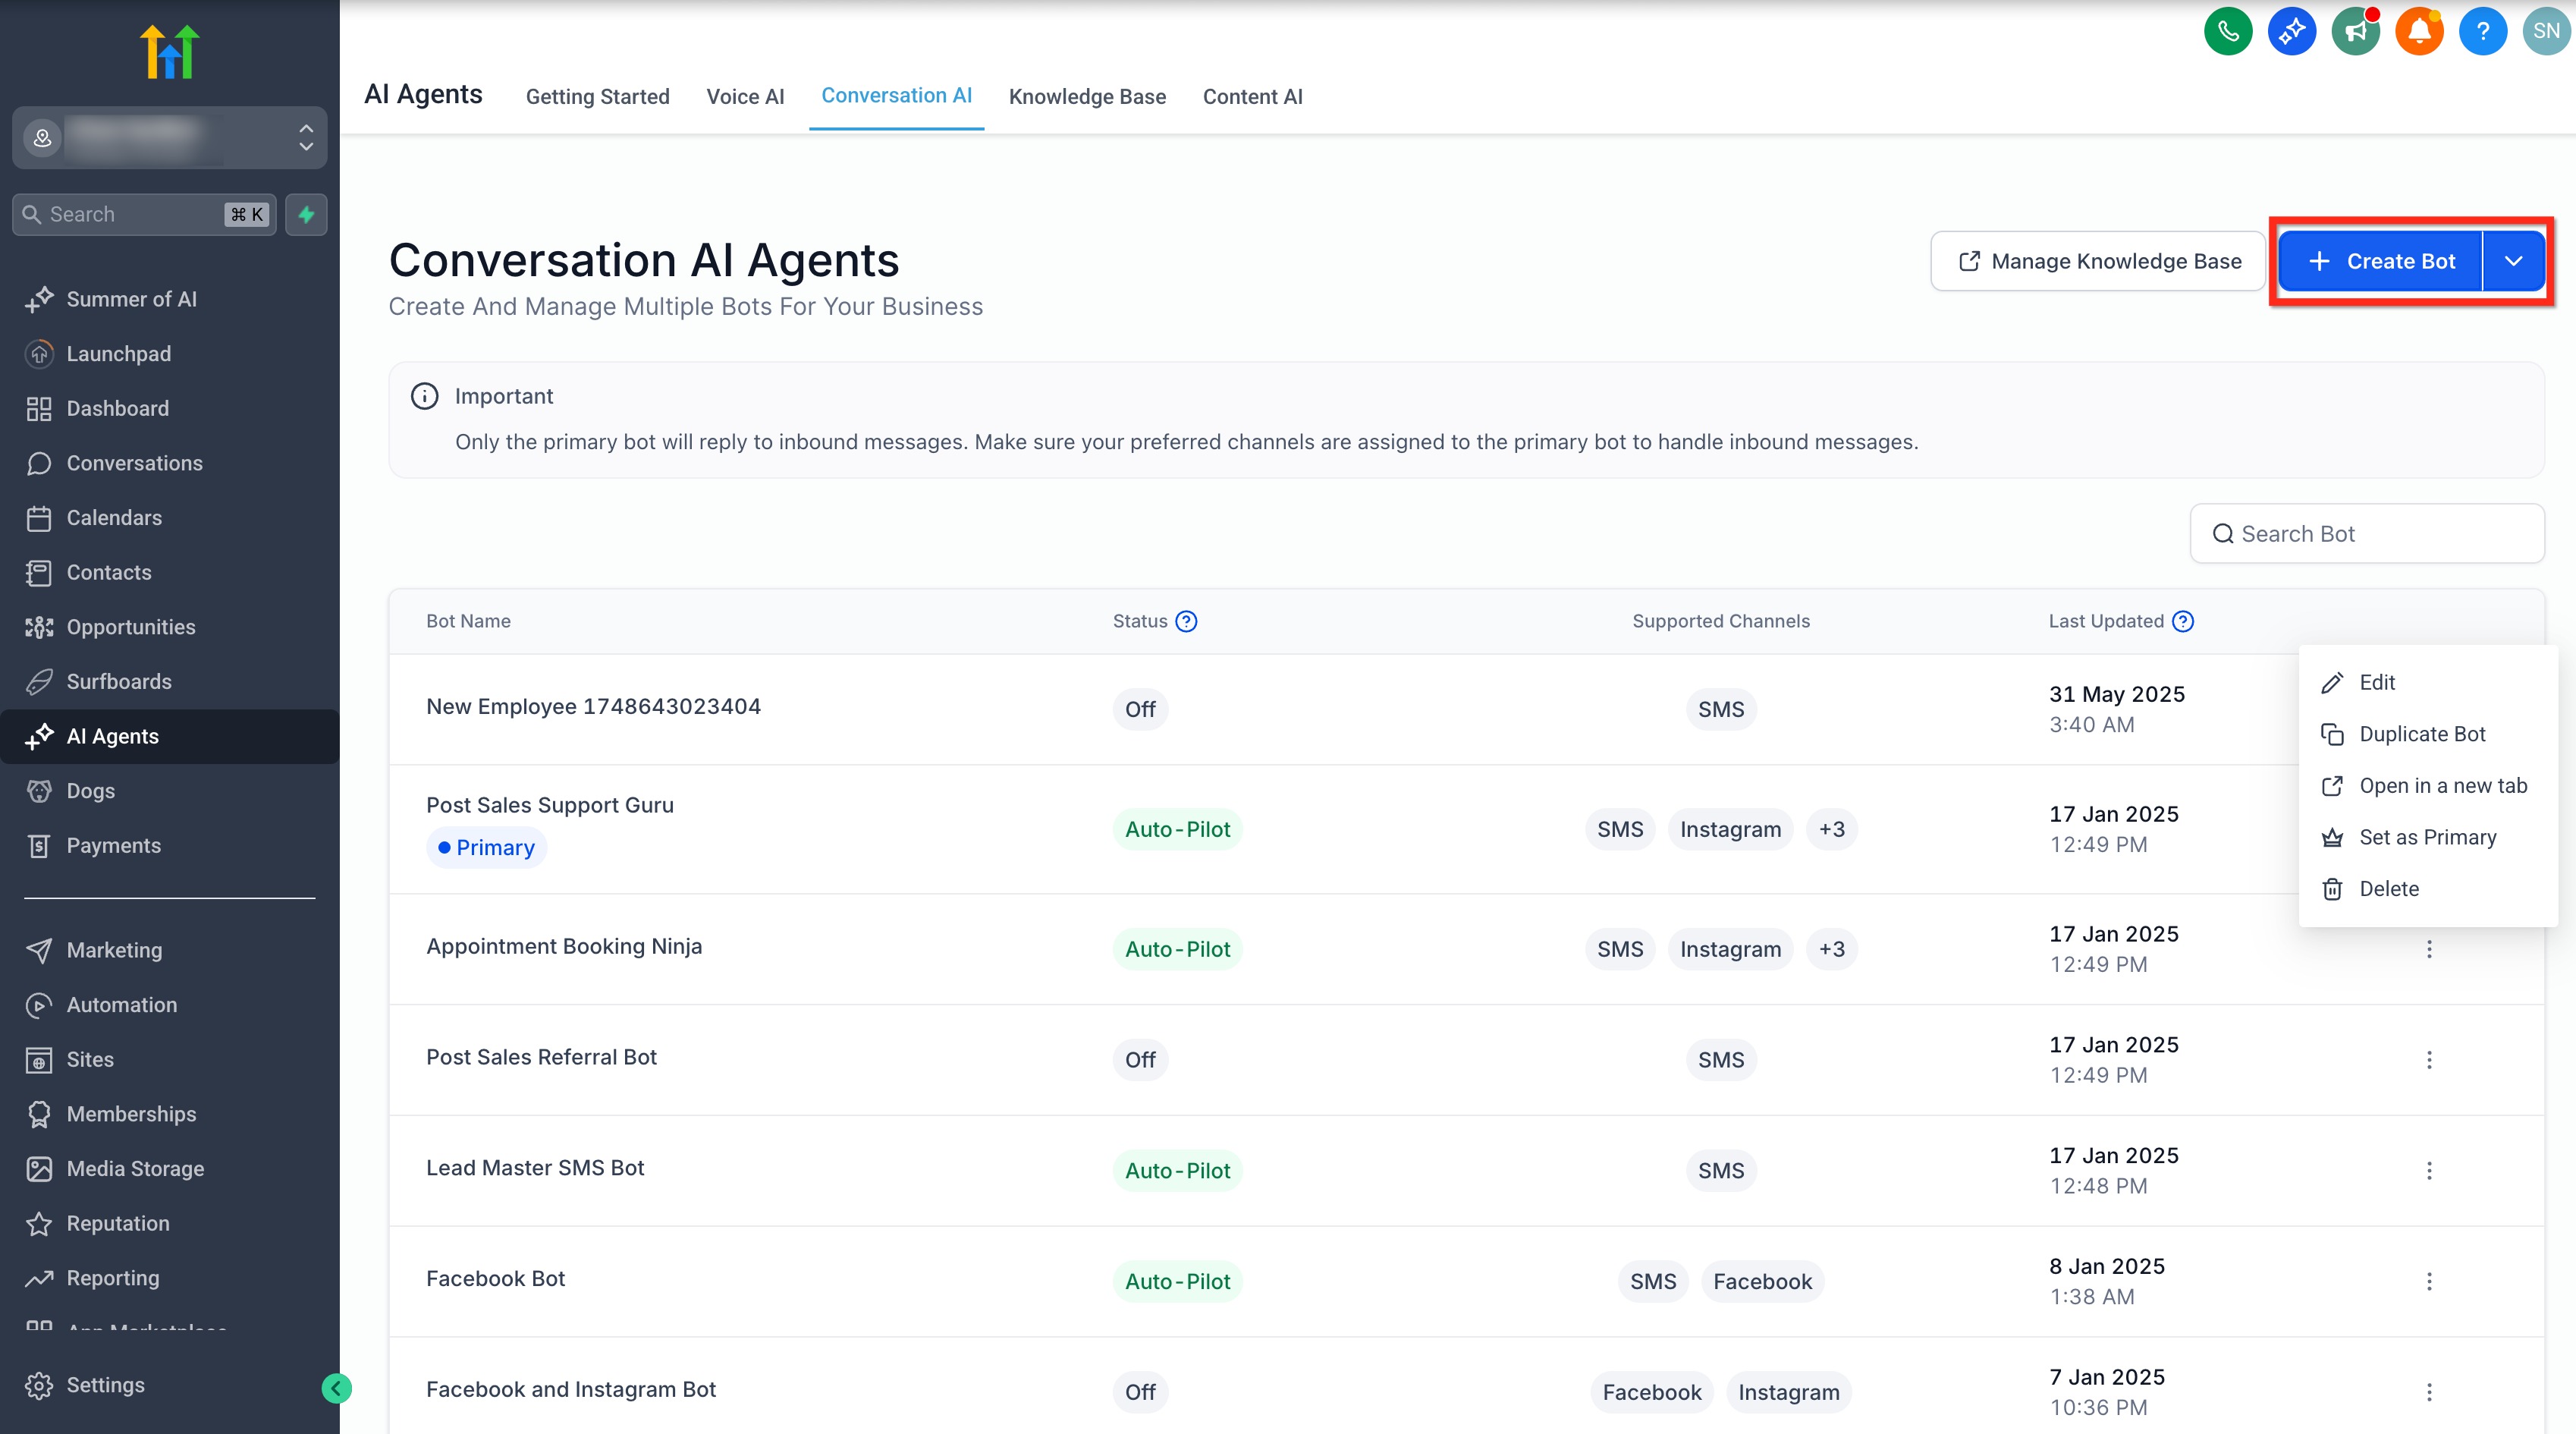2576x1434 pixels.
Task: Switch to the Voice AI tab
Action: coord(745,96)
